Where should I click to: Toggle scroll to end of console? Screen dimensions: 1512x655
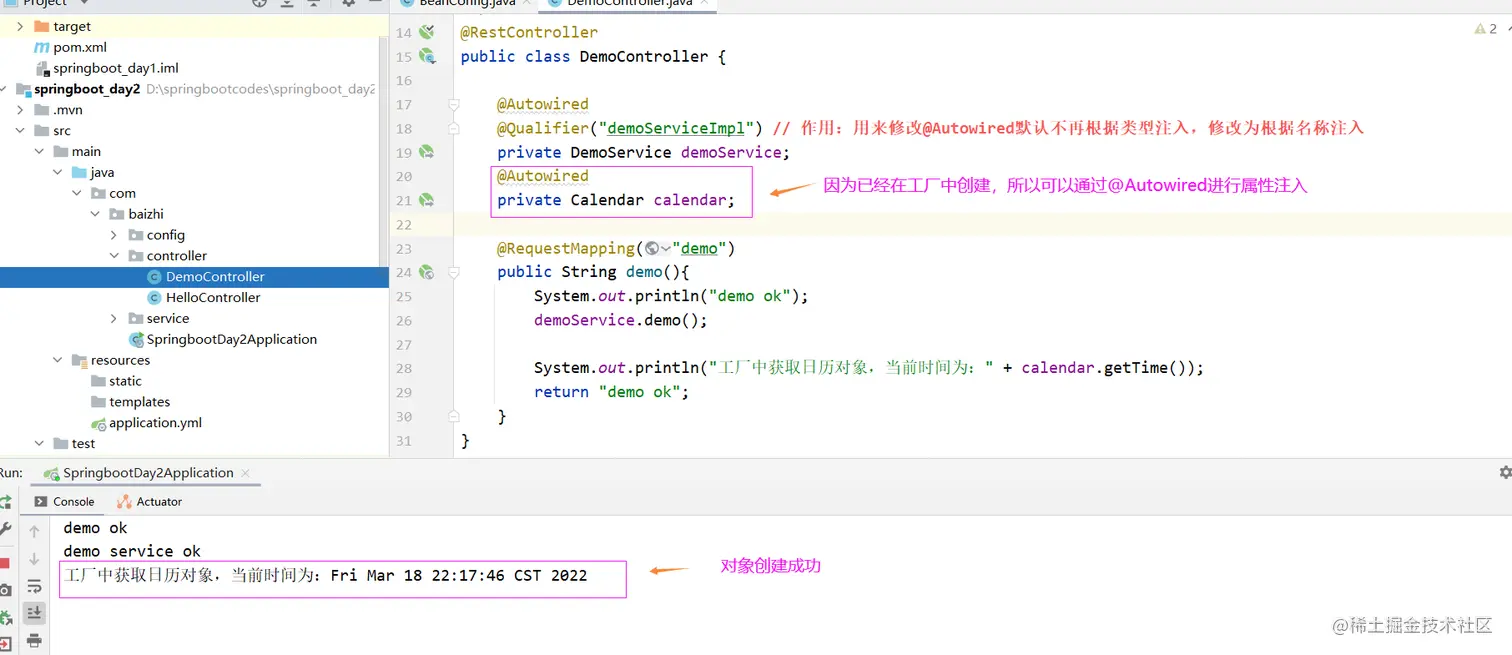pos(34,613)
